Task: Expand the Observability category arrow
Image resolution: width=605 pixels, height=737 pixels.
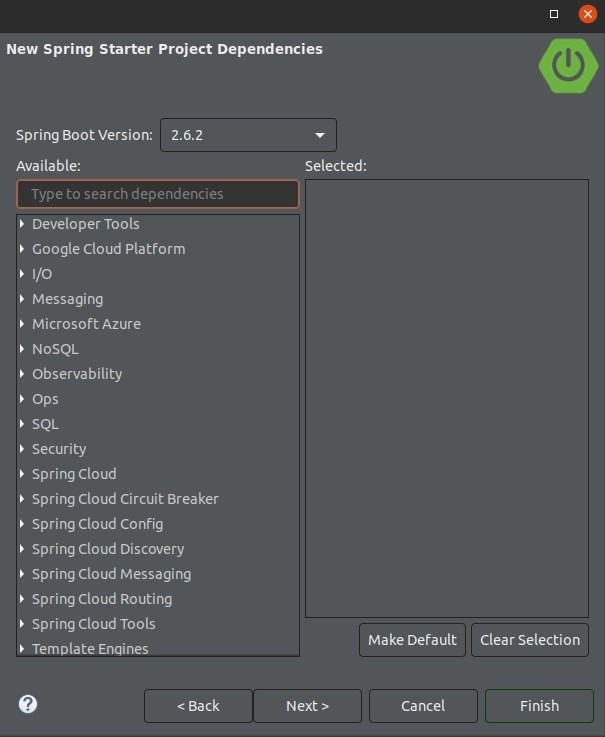Action: pyautogui.click(x=22, y=374)
